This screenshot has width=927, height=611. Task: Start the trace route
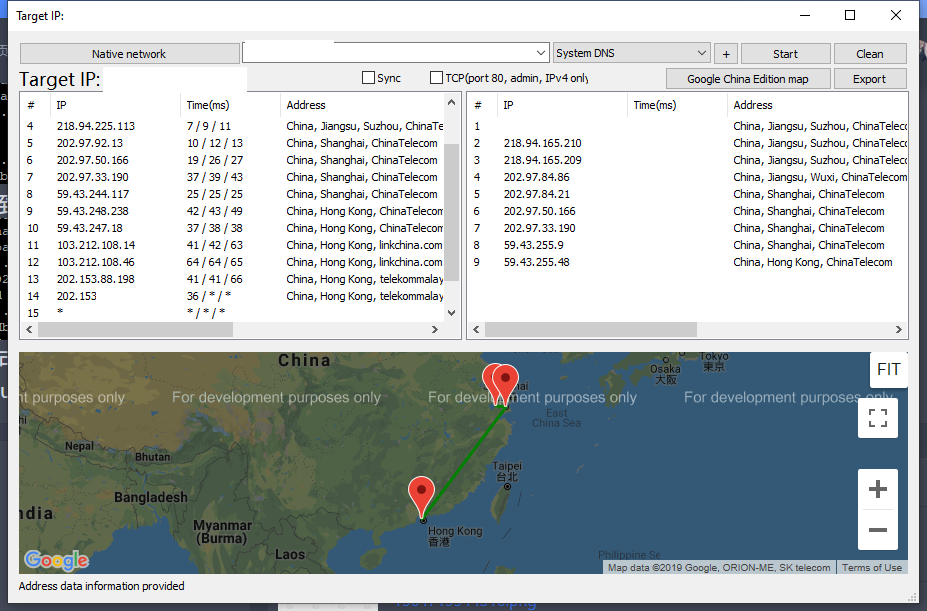(786, 54)
